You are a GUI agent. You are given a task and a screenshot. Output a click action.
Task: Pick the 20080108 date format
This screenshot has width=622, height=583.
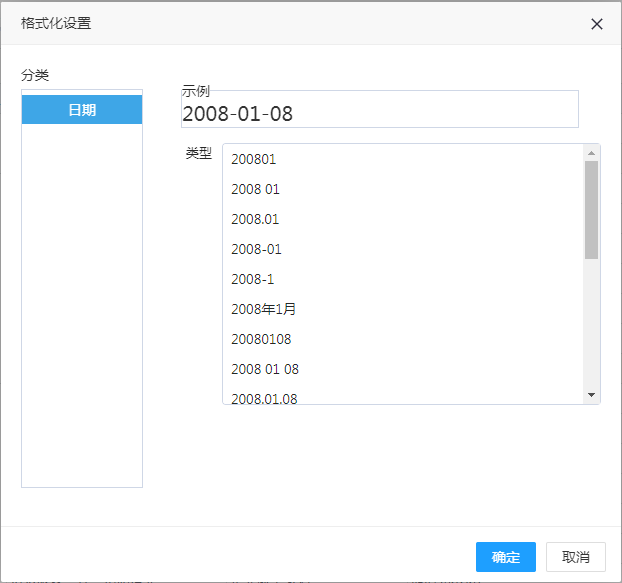point(261,339)
